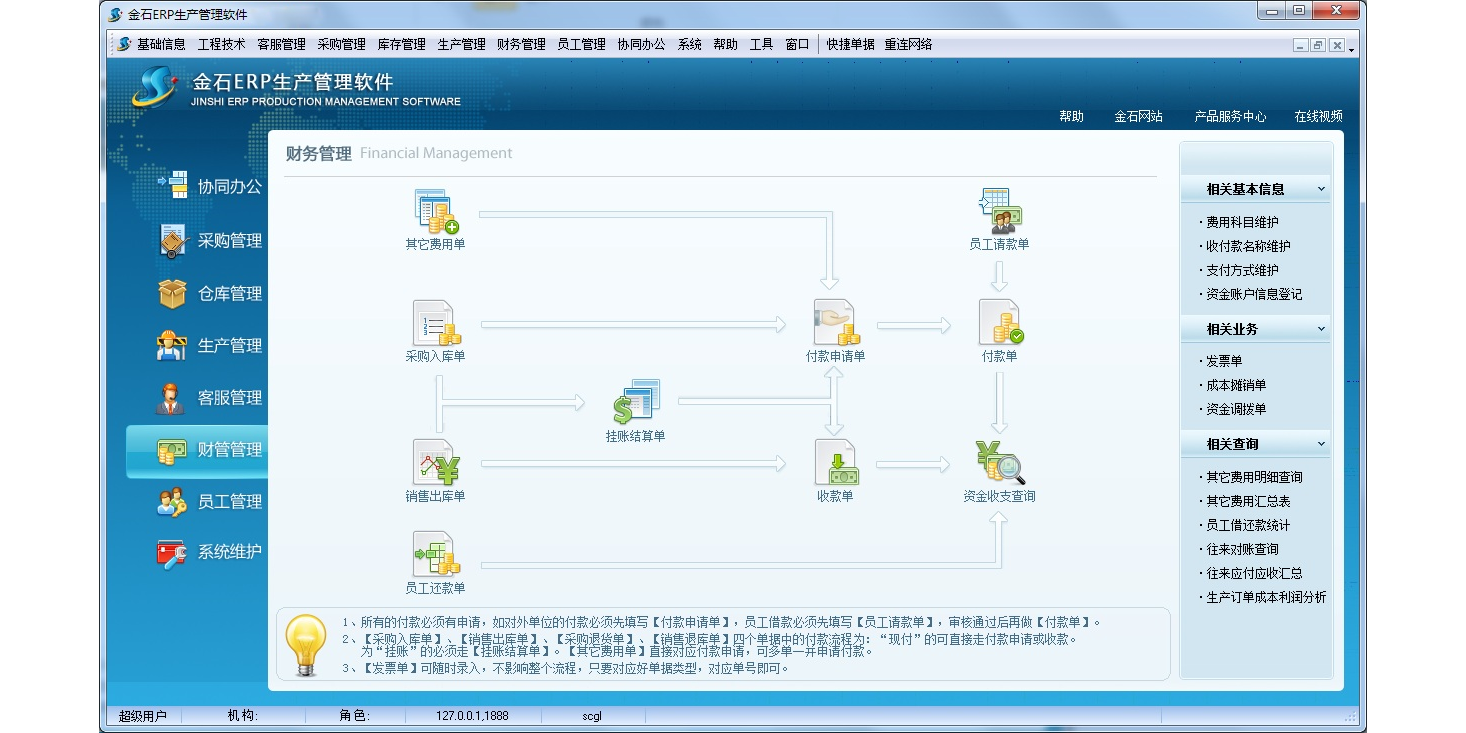Open the 销售出库单 icon
This screenshot has width=1466, height=733.
[x=435, y=463]
